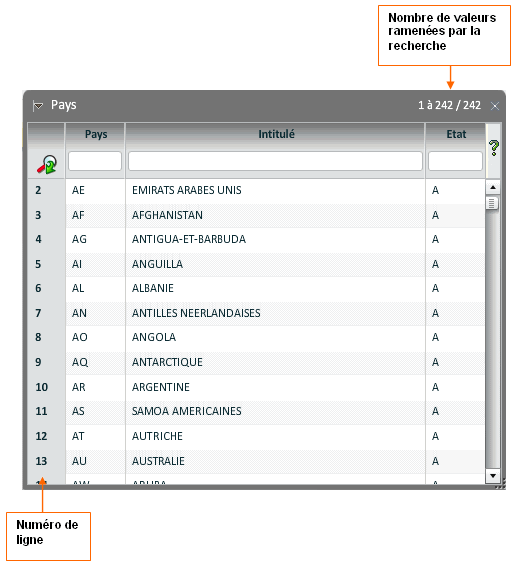
Task: Open the green question mark help icon
Action: (x=494, y=148)
